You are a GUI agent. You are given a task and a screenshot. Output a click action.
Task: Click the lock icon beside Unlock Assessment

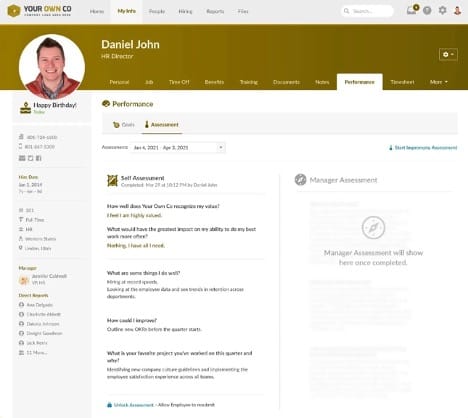tap(109, 405)
